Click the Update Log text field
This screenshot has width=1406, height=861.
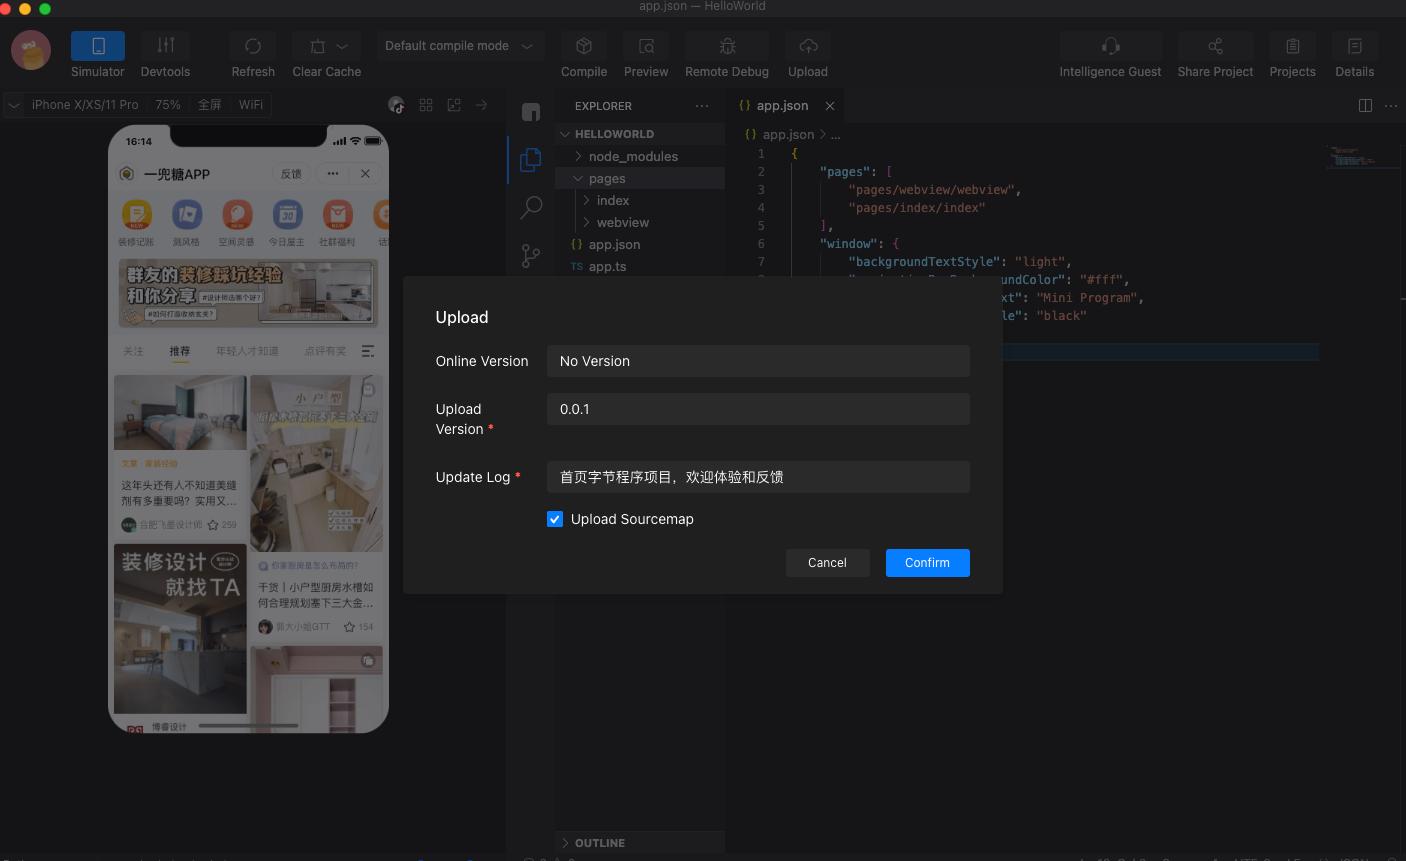[757, 477]
